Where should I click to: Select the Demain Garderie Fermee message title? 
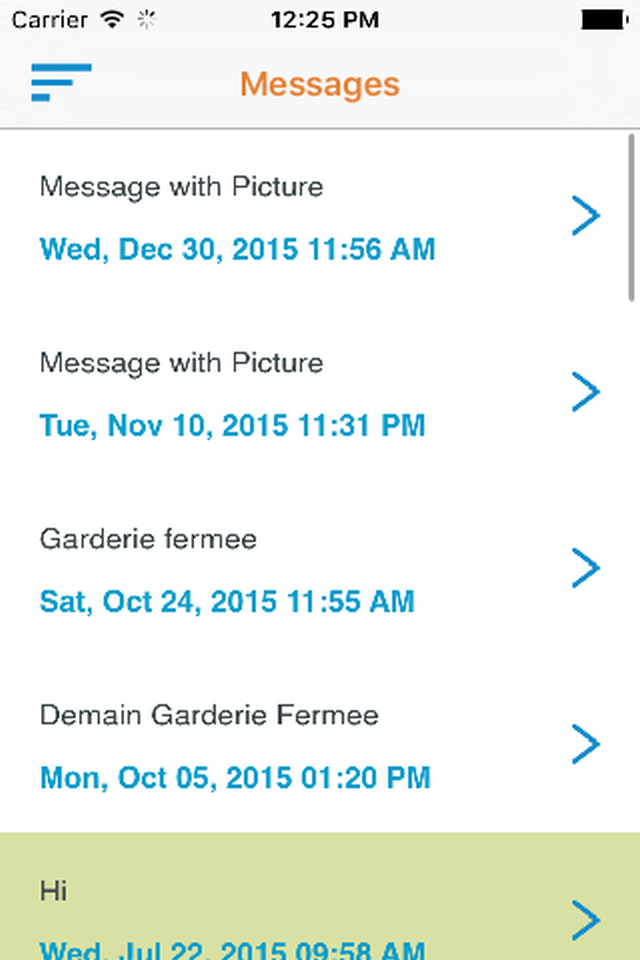coord(209,716)
